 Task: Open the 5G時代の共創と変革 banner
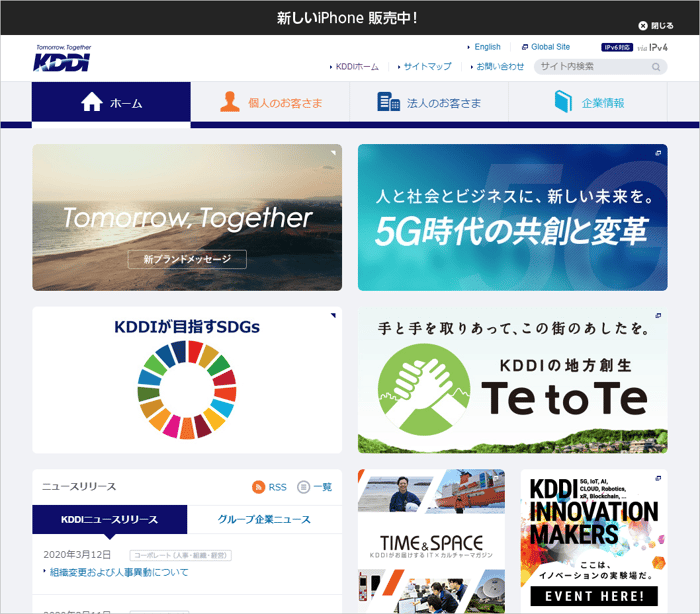(512, 217)
